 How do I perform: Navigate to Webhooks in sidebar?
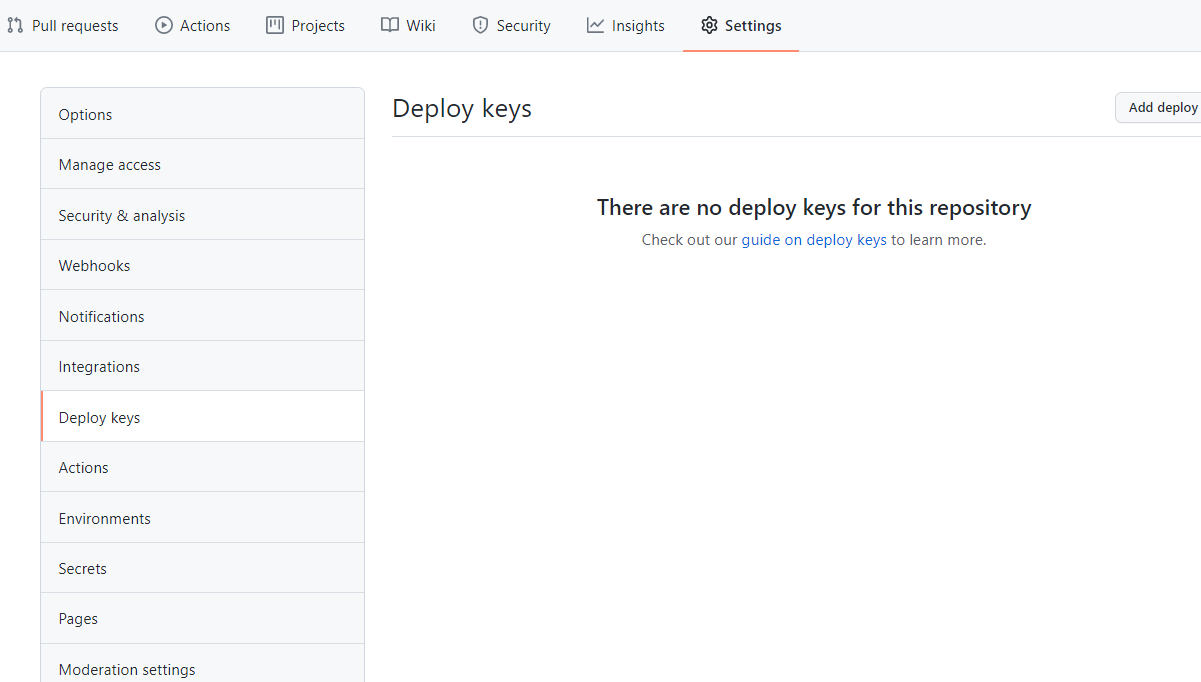(x=94, y=266)
